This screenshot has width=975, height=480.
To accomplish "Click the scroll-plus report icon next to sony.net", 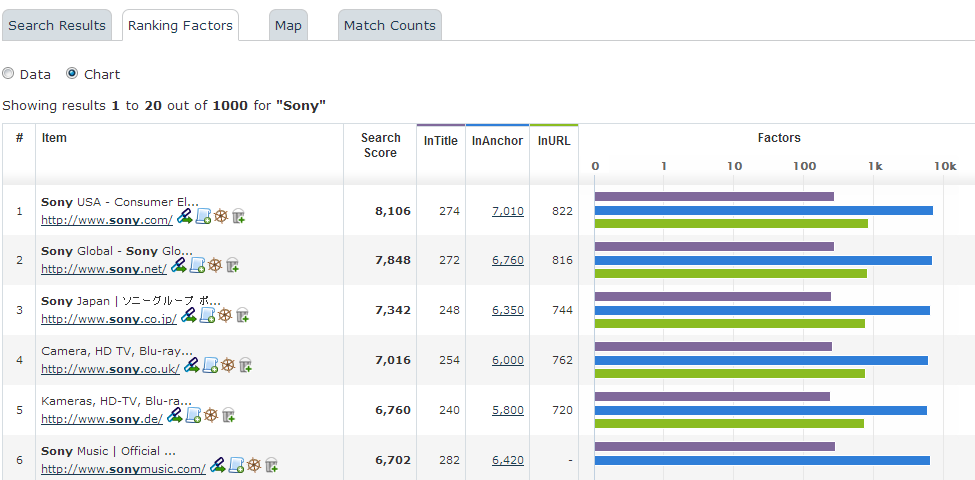I will [198, 265].
